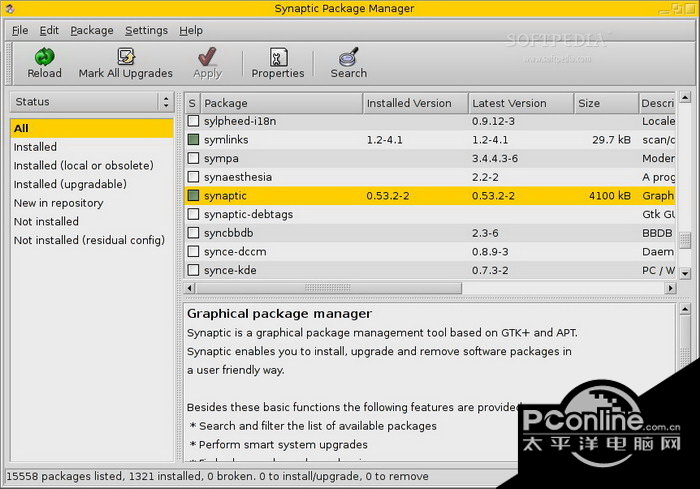Click the Search magnifier icon
Viewport: 700px width, 489px height.
[349, 57]
